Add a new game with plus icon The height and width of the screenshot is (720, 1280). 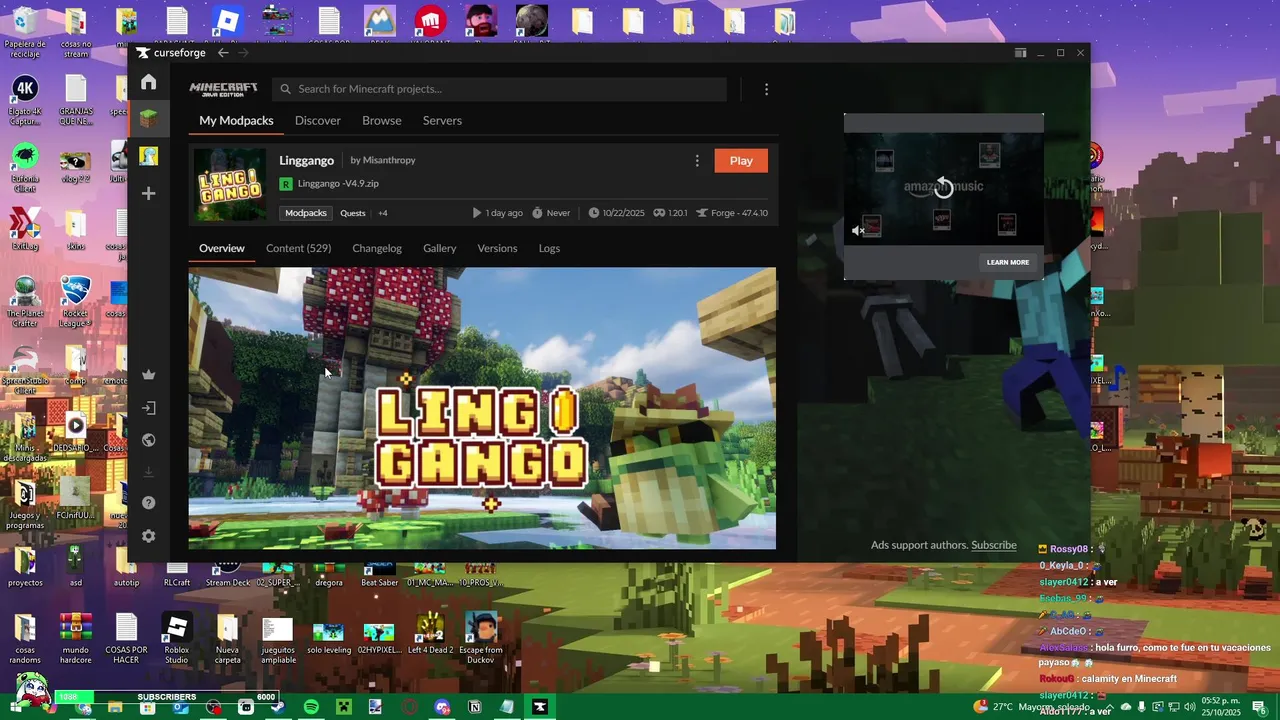click(x=148, y=193)
